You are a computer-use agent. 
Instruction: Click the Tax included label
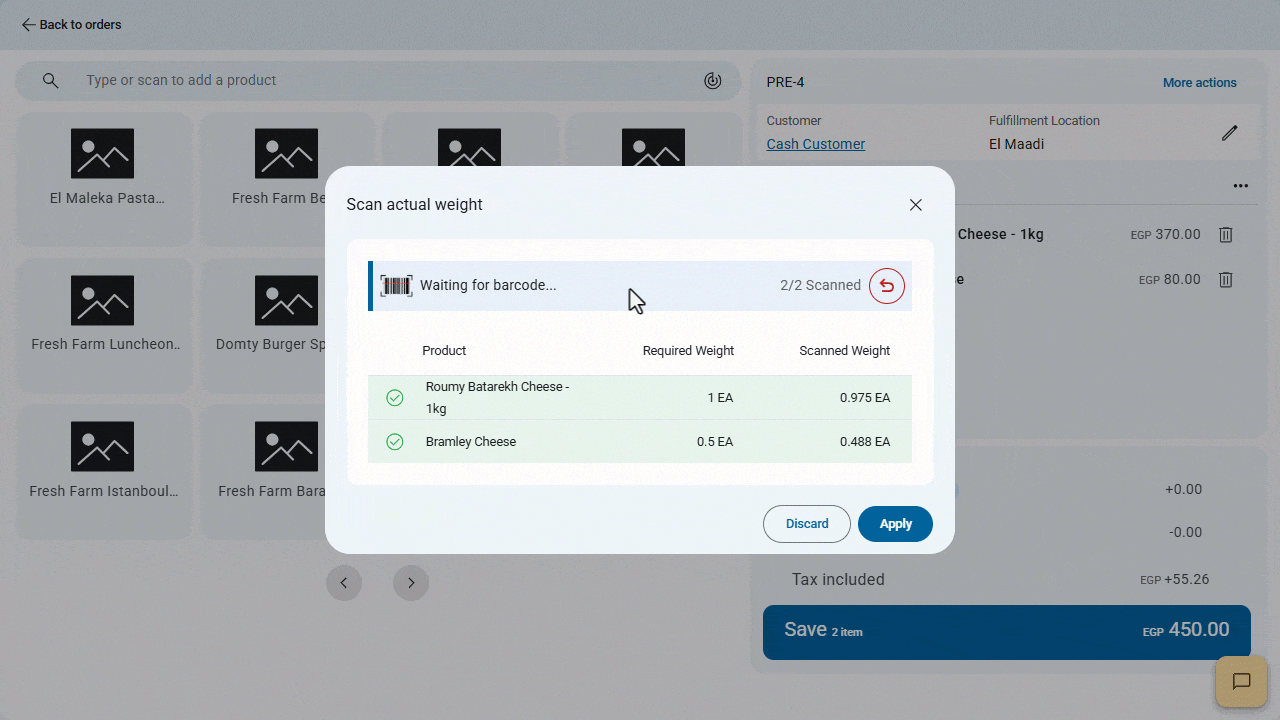[x=838, y=580]
